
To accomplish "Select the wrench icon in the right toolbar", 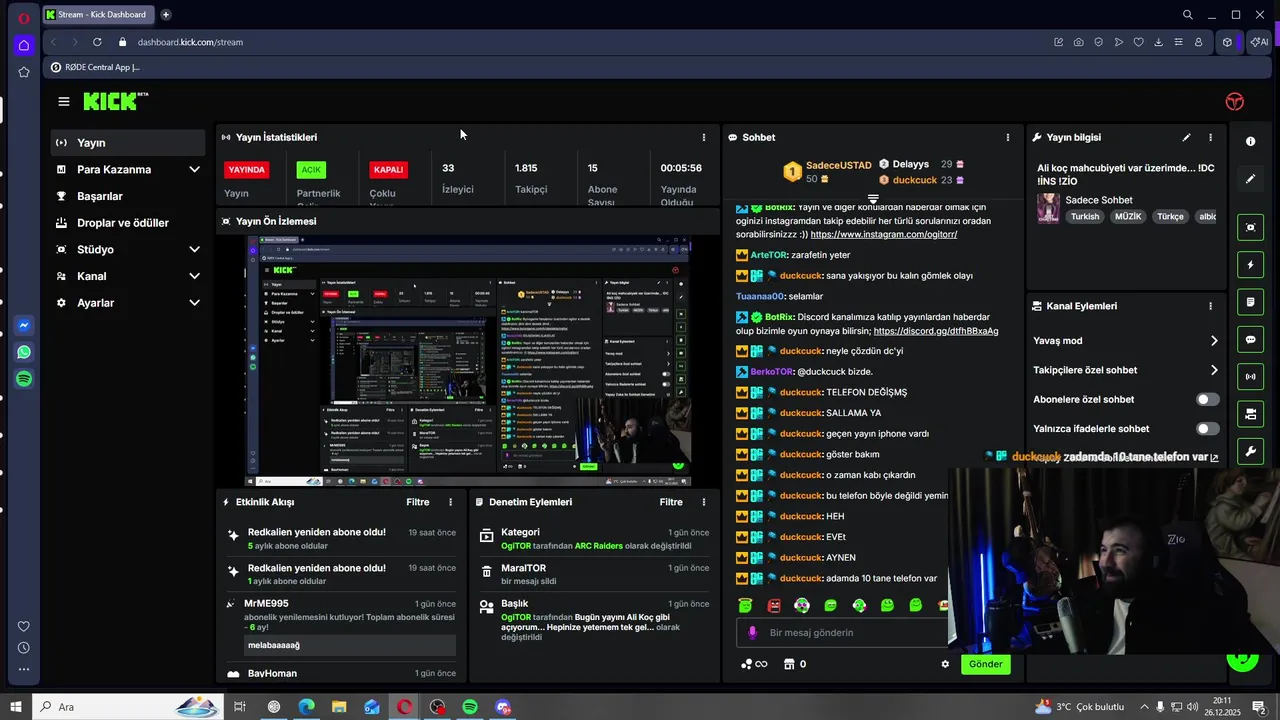I will (1250, 452).
